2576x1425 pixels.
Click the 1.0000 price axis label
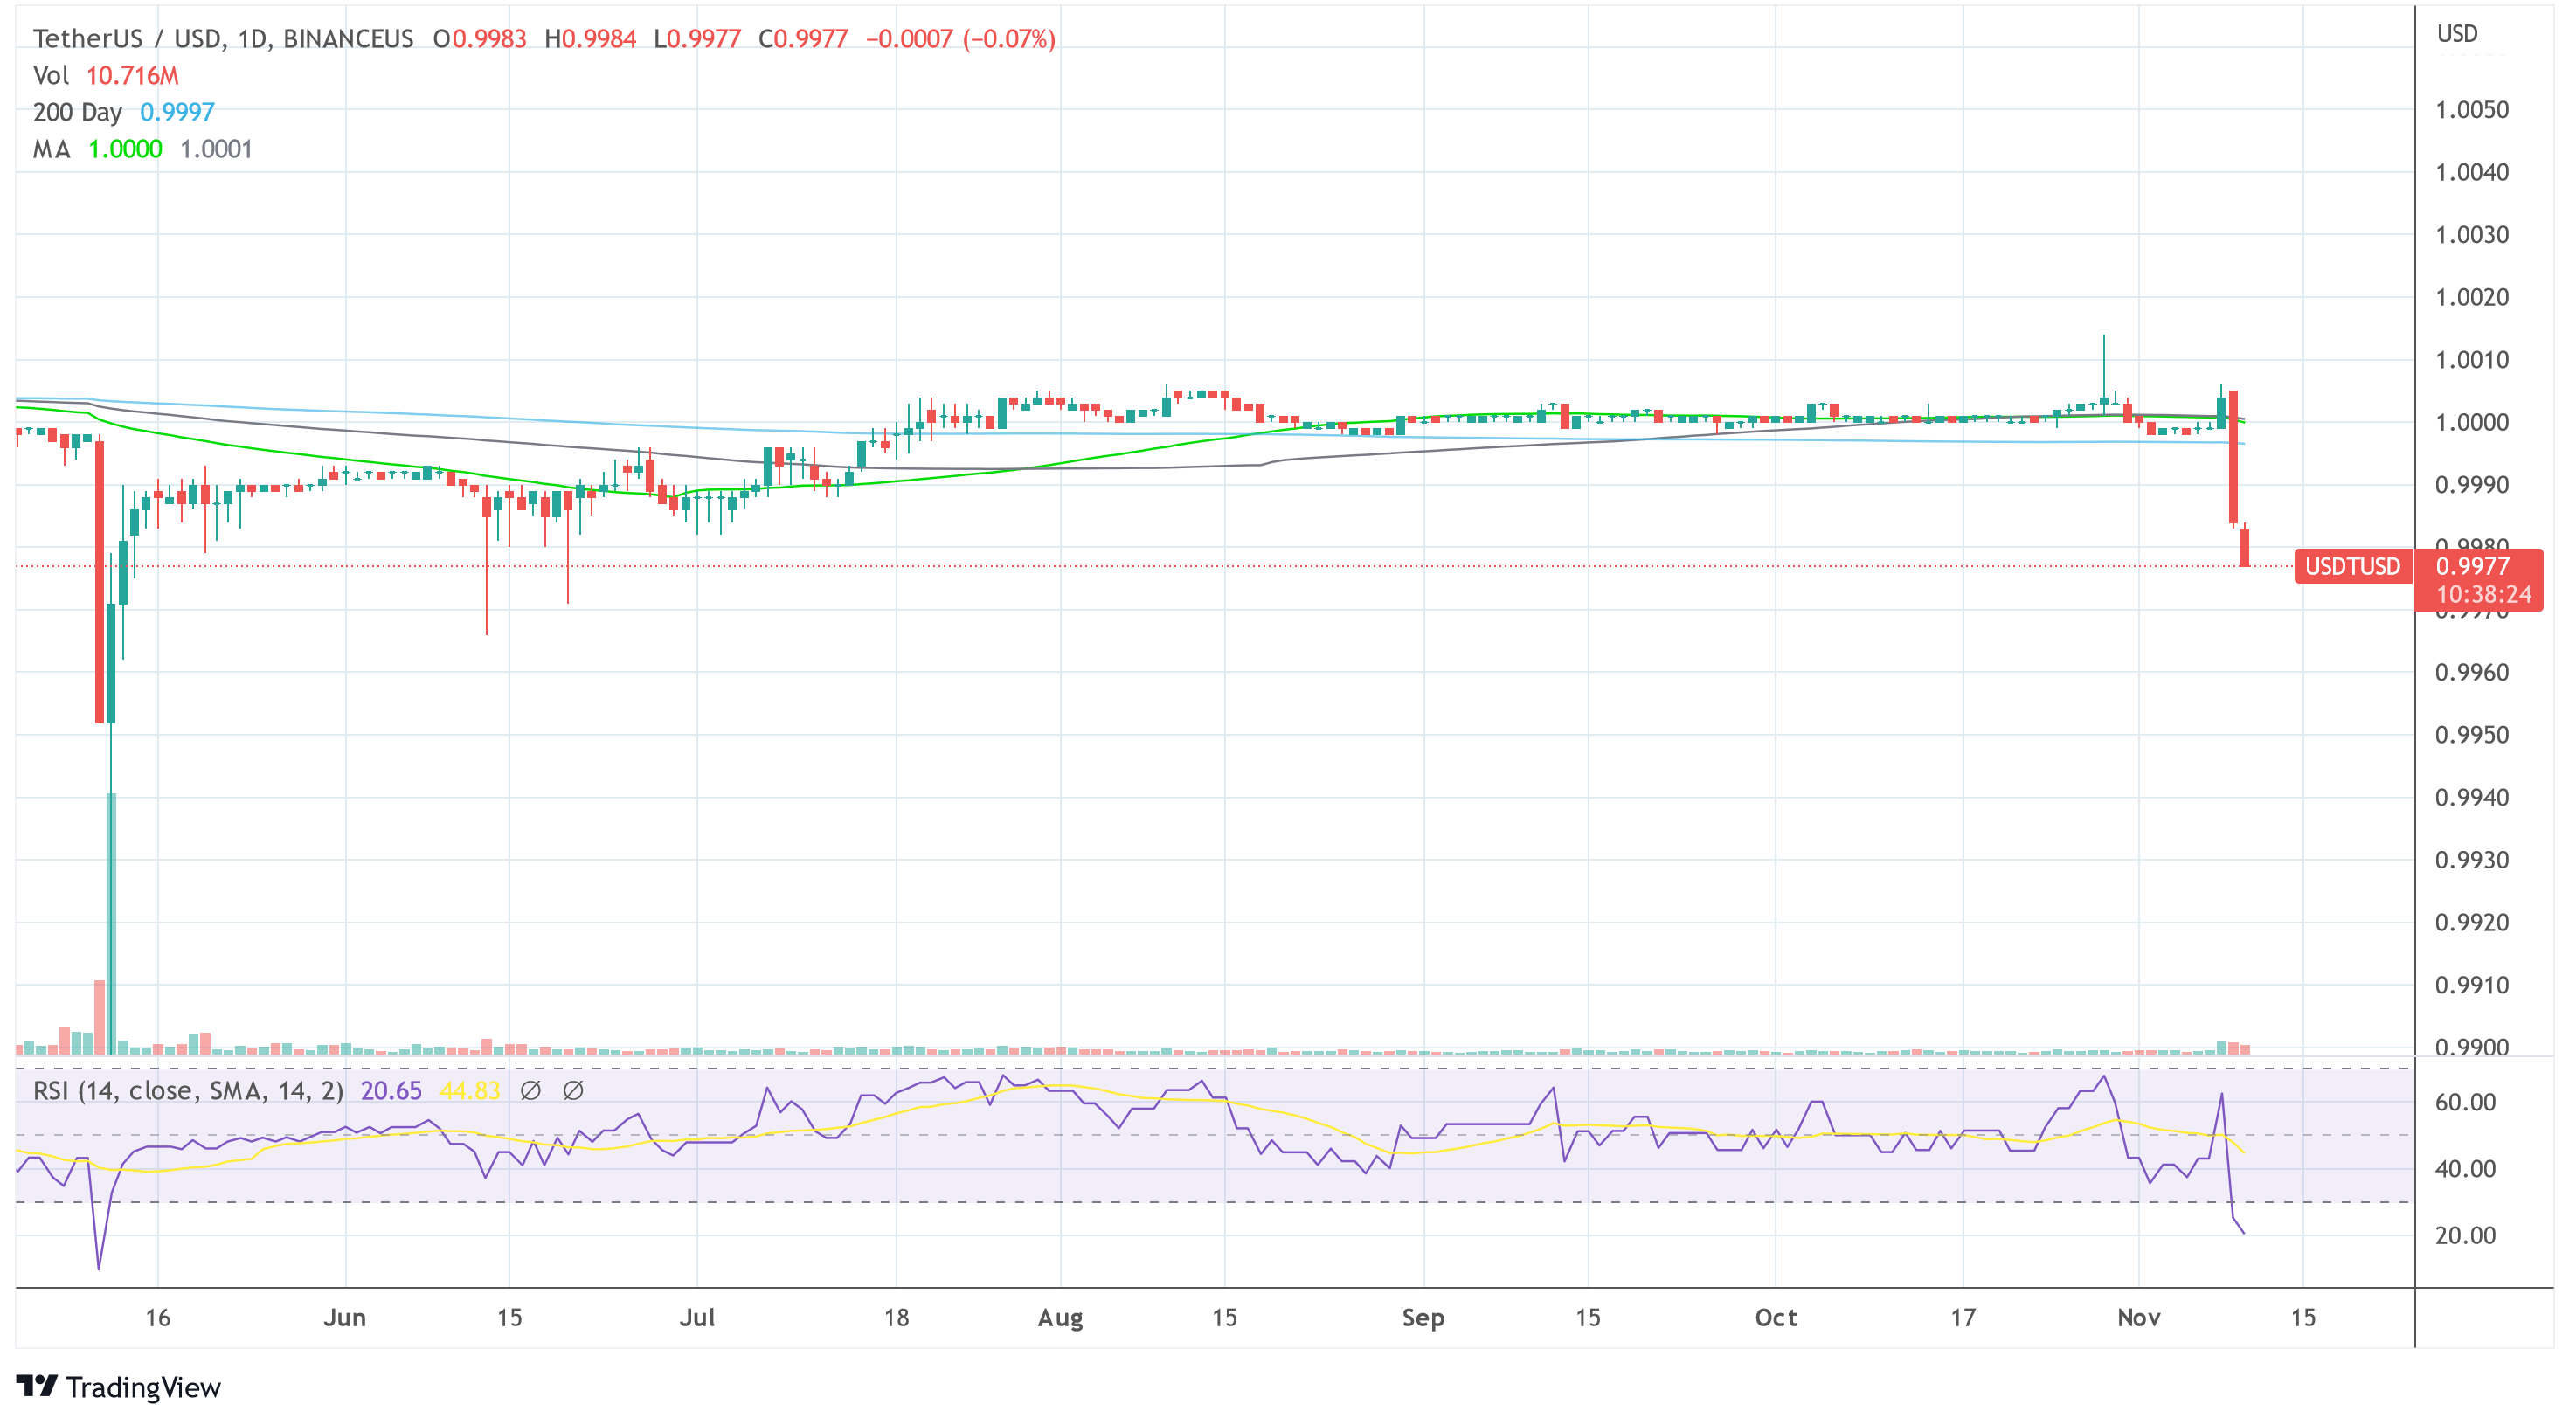point(2472,422)
